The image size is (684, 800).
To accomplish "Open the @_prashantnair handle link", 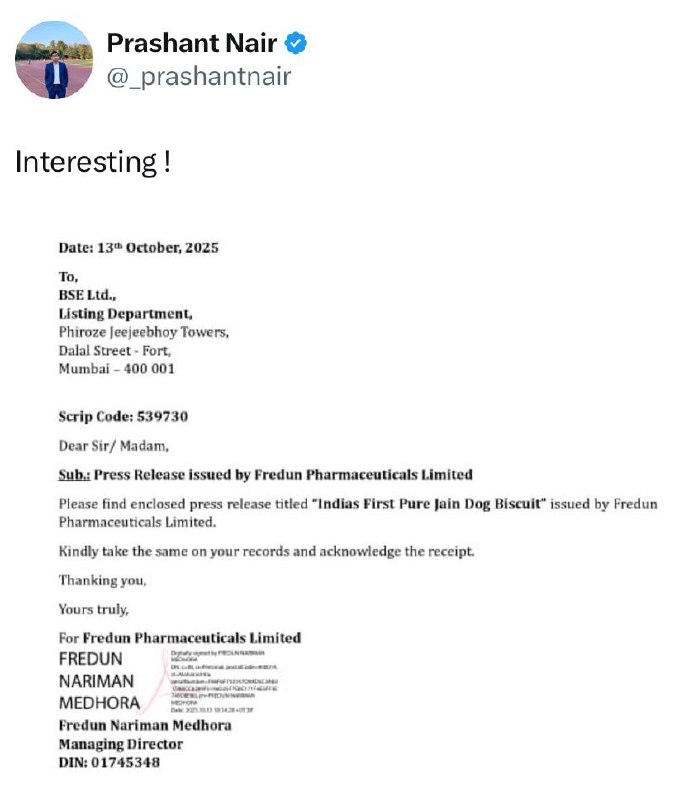I will pos(198,76).
